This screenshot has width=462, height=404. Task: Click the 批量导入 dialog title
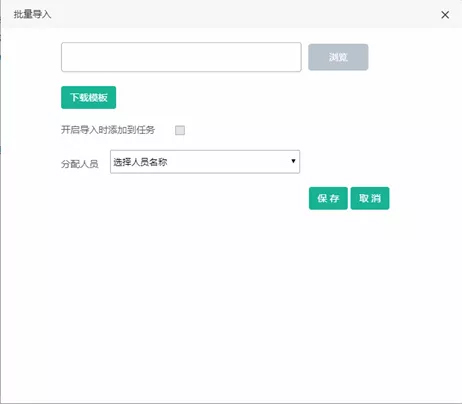pos(32,14)
